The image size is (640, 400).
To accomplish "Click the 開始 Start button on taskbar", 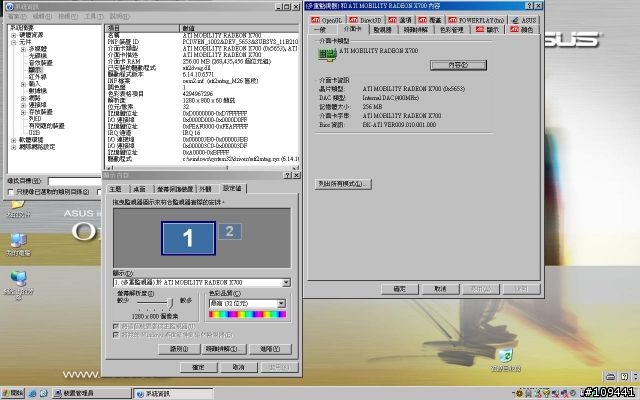I will pos(13,393).
